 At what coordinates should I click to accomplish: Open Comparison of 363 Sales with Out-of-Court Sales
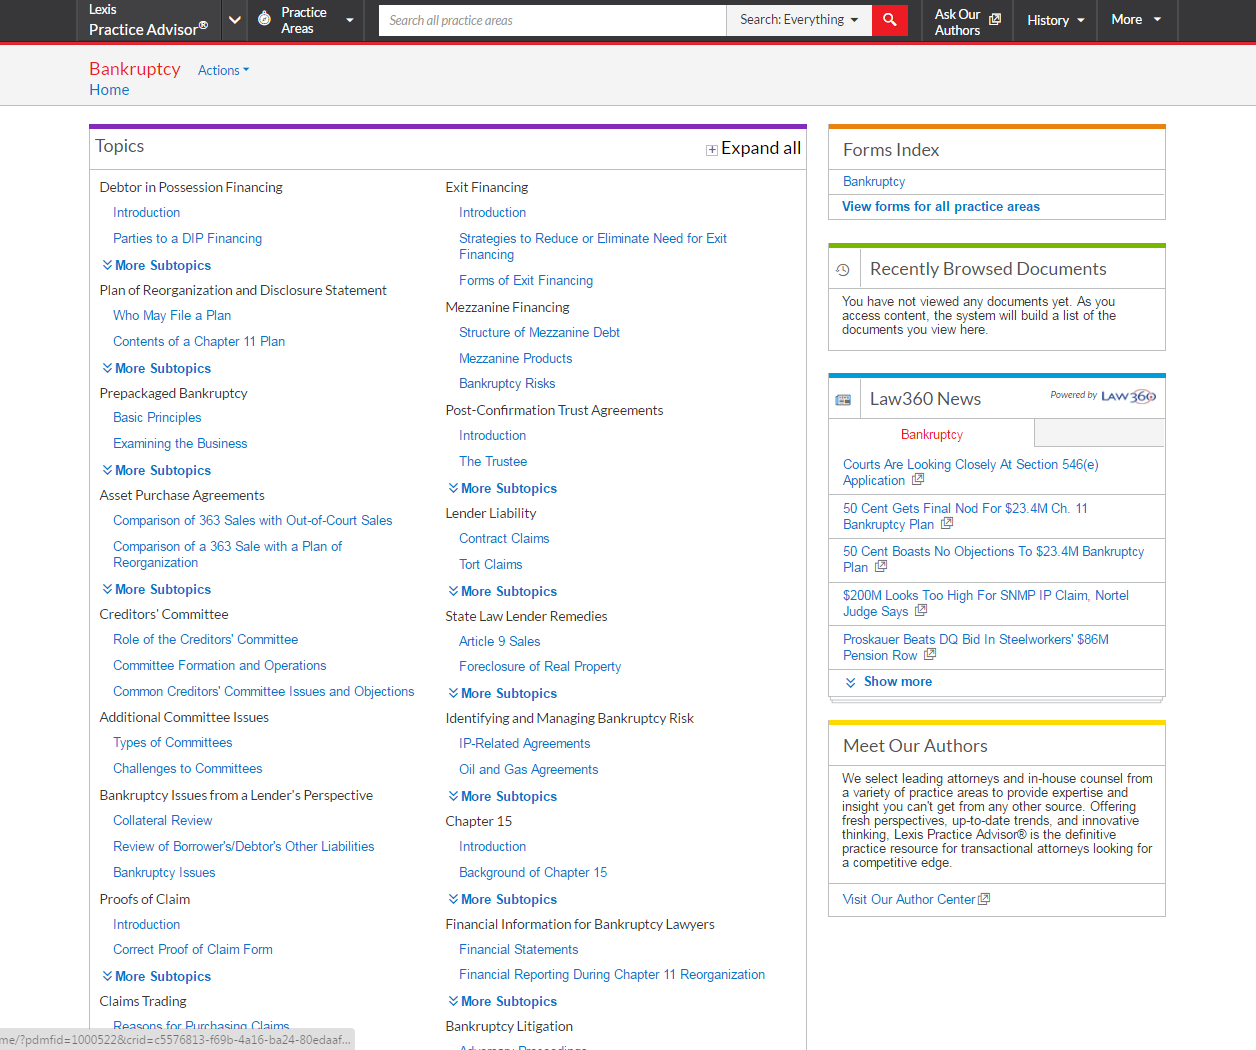252,520
